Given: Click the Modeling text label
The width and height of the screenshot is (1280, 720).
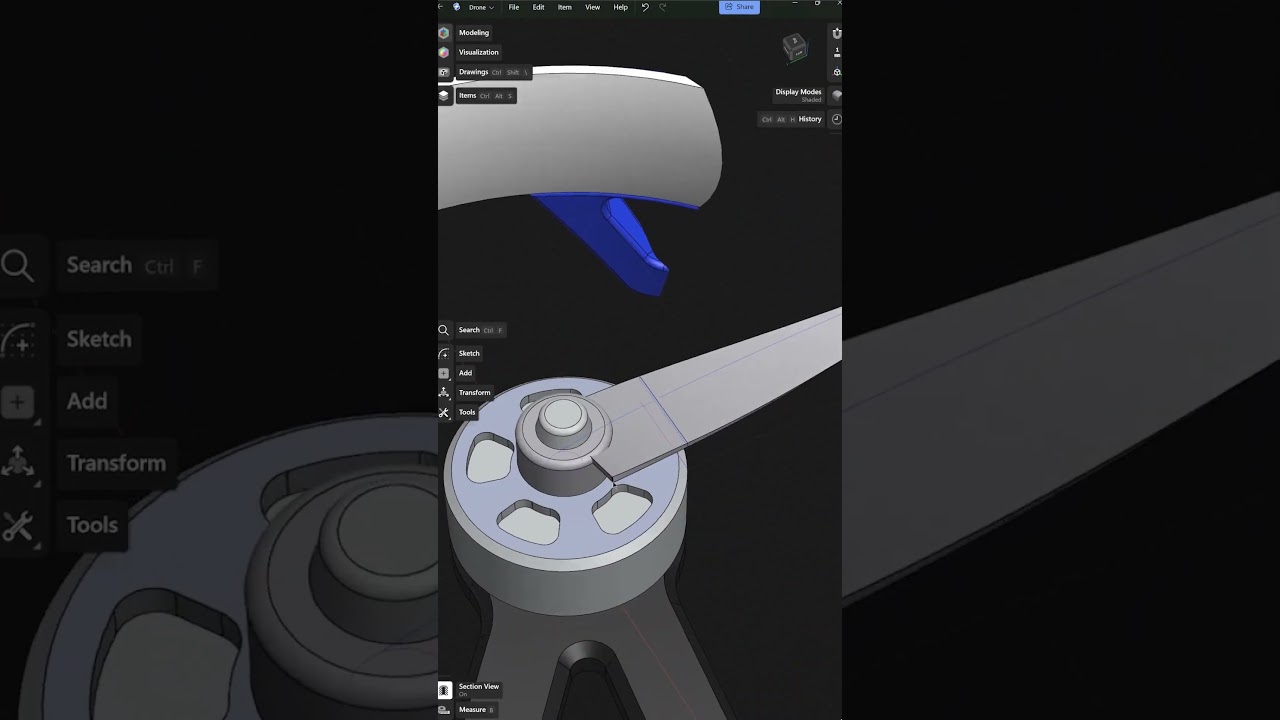Looking at the screenshot, I should point(474,33).
